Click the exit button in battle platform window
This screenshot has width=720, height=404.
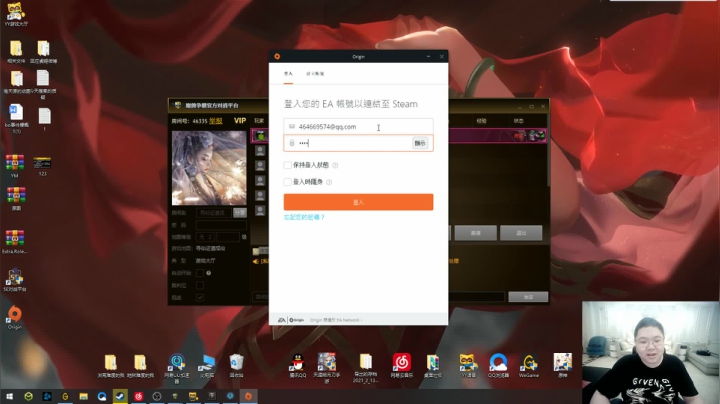click(x=521, y=233)
